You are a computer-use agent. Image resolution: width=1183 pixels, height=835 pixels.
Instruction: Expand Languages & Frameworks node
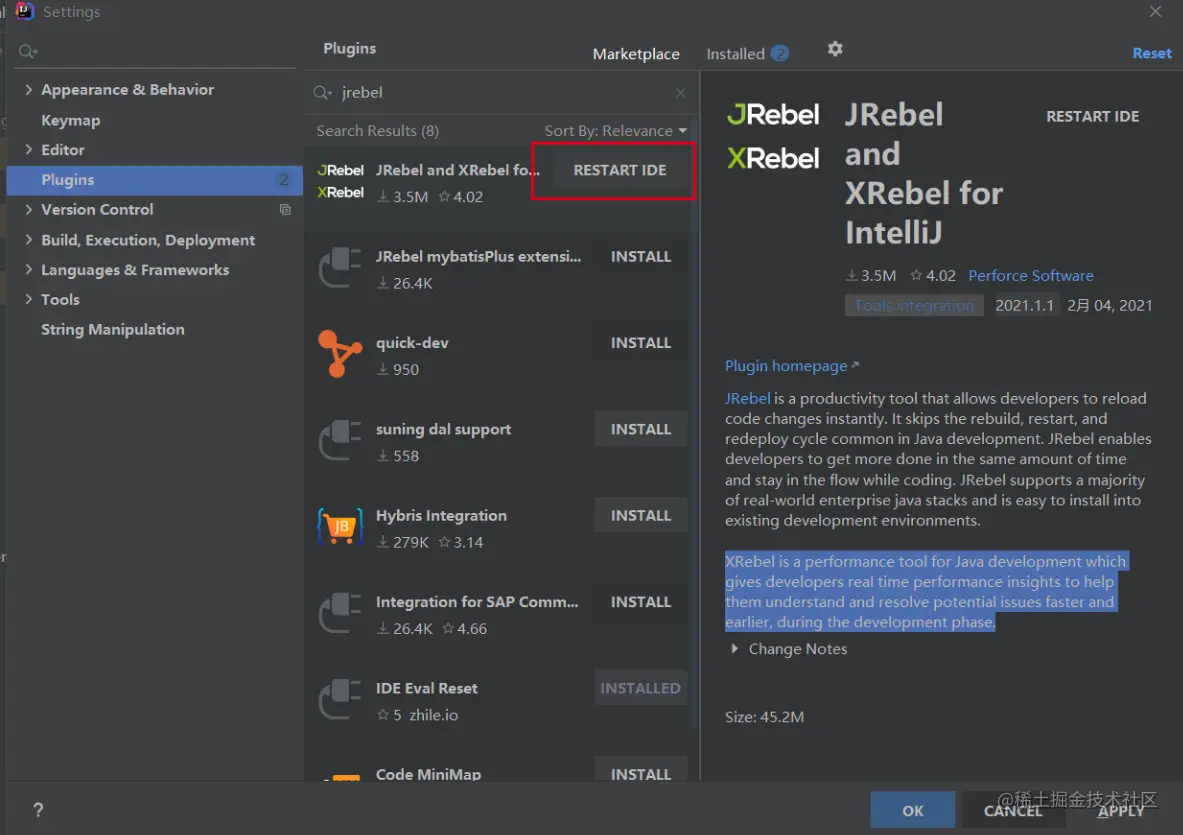point(28,269)
